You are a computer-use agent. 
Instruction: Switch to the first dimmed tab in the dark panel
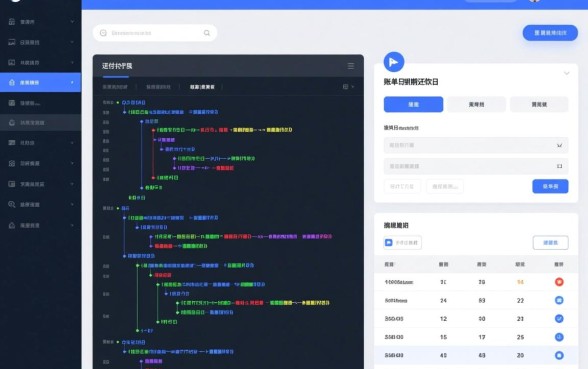click(115, 87)
